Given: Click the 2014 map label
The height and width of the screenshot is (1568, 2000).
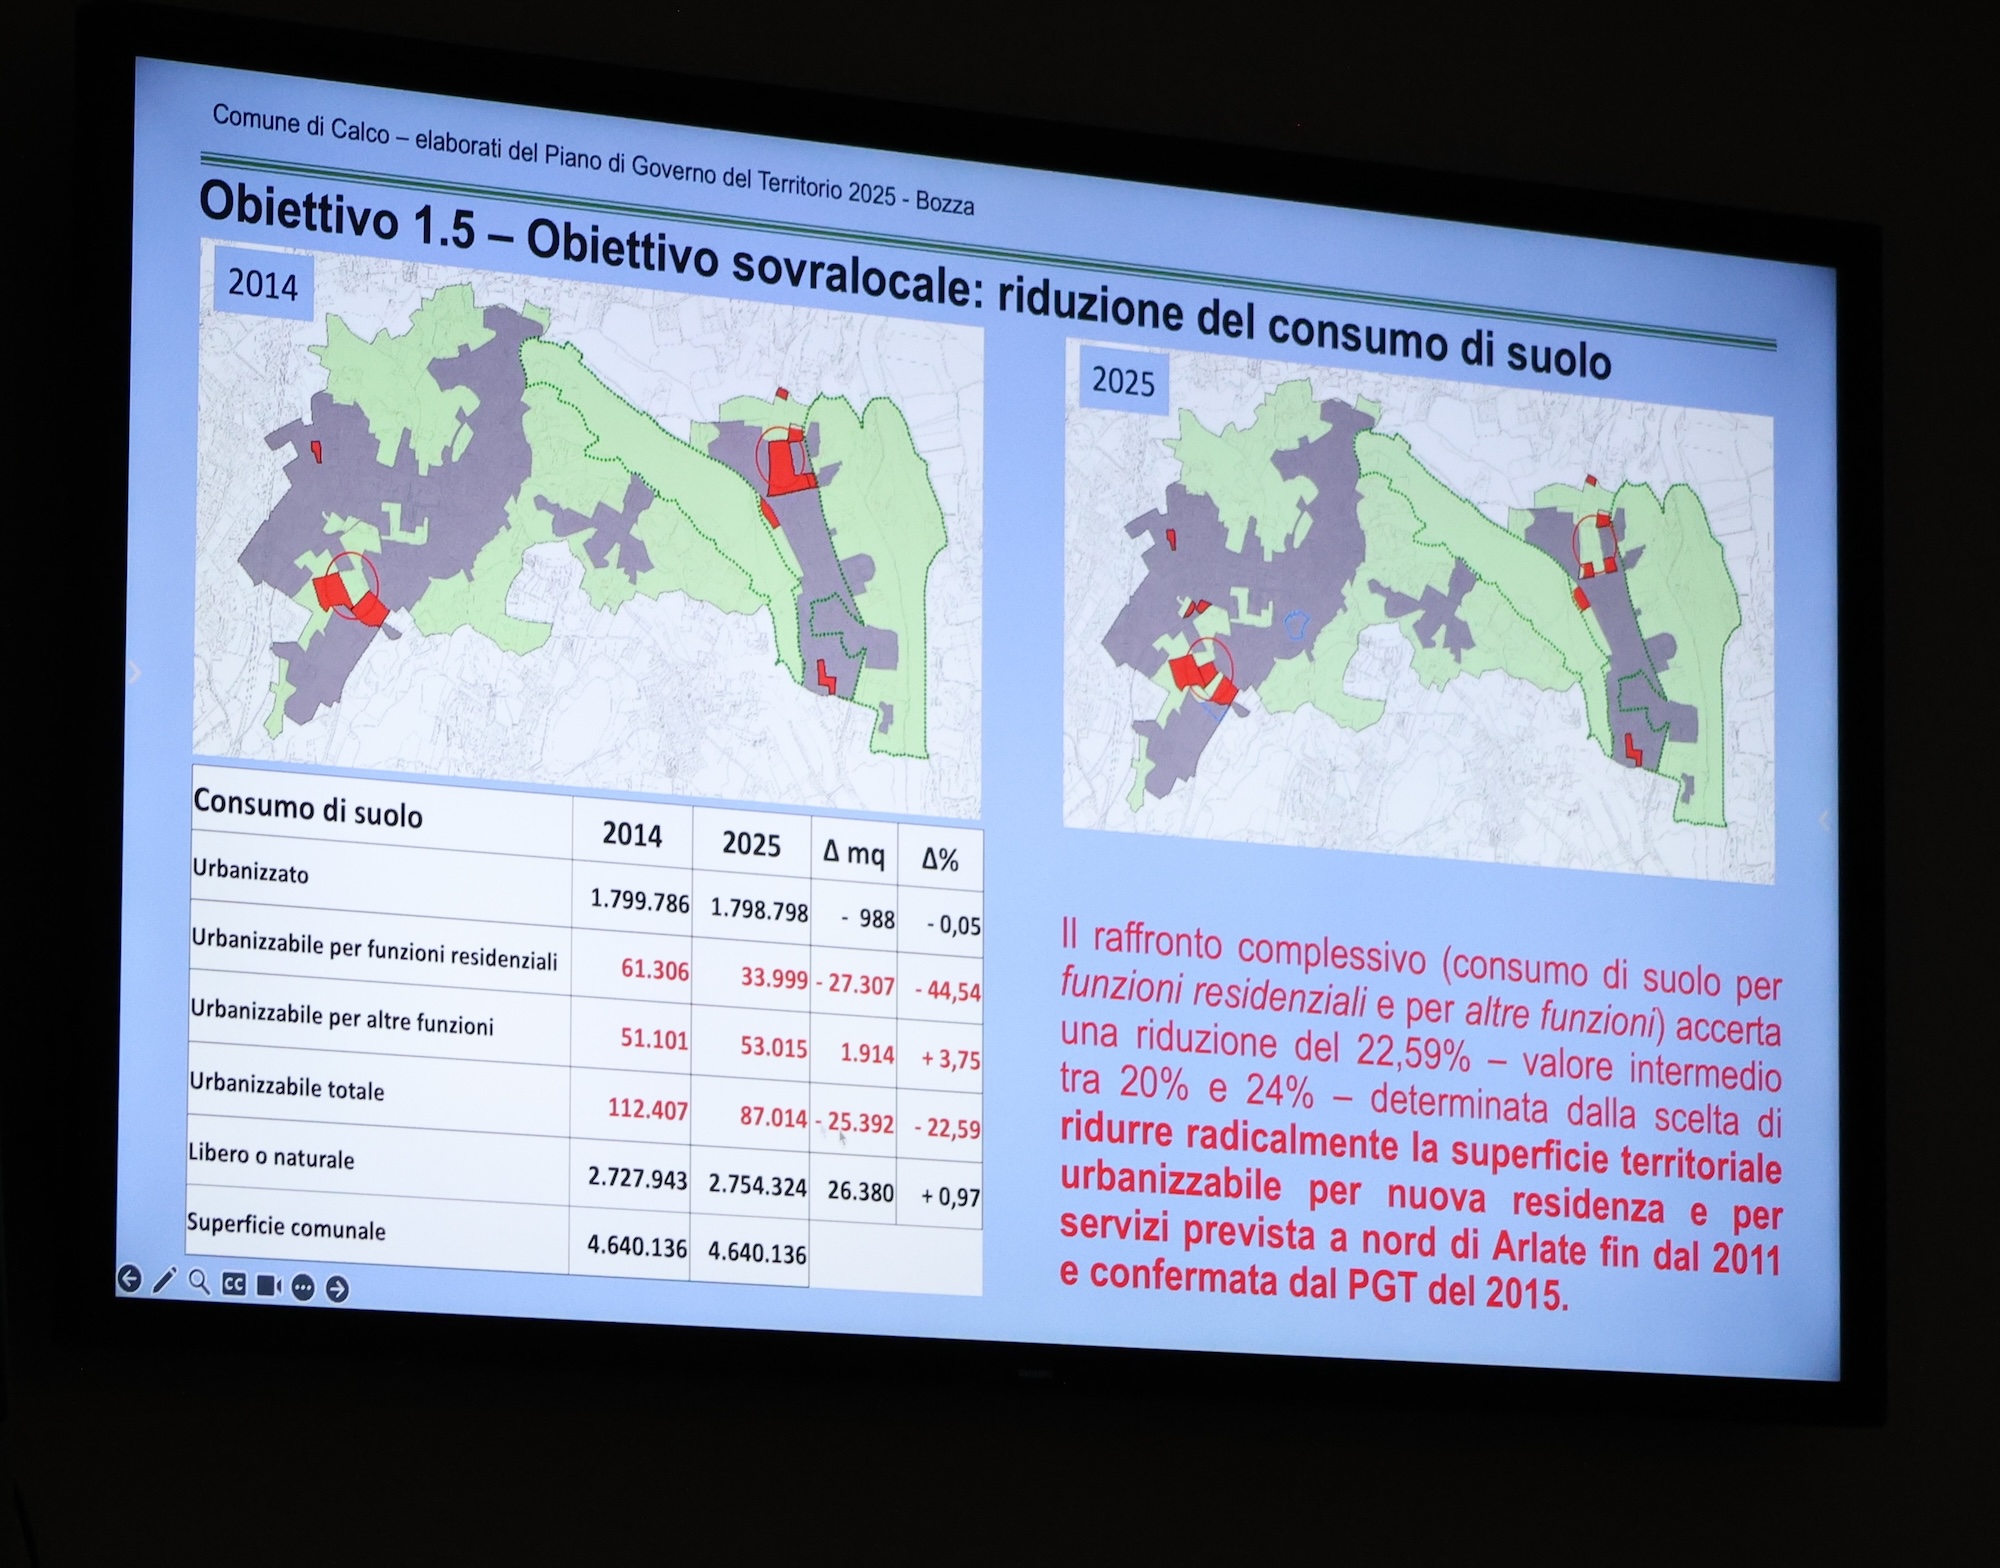Looking at the screenshot, I should pyautogui.click(x=263, y=286).
